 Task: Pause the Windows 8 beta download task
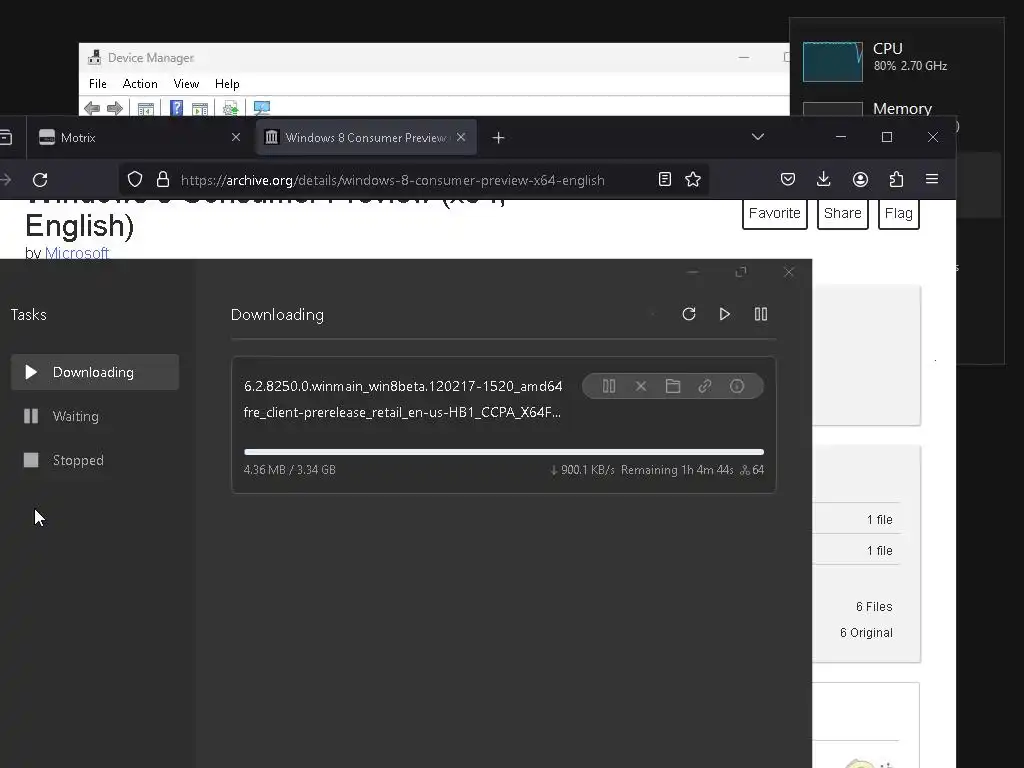[609, 386]
